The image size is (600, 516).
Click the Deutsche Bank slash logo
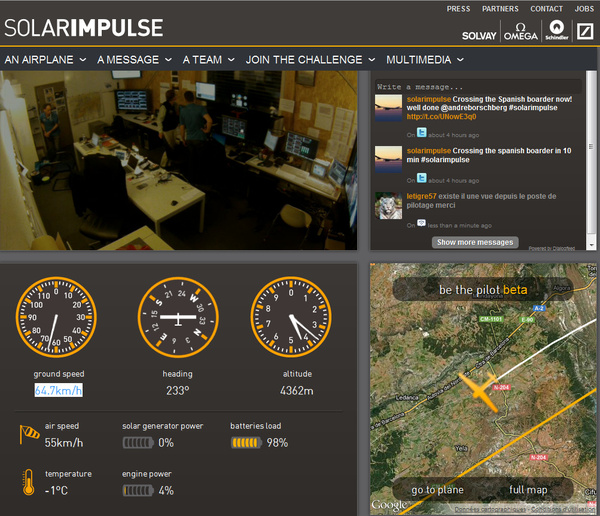point(585,31)
